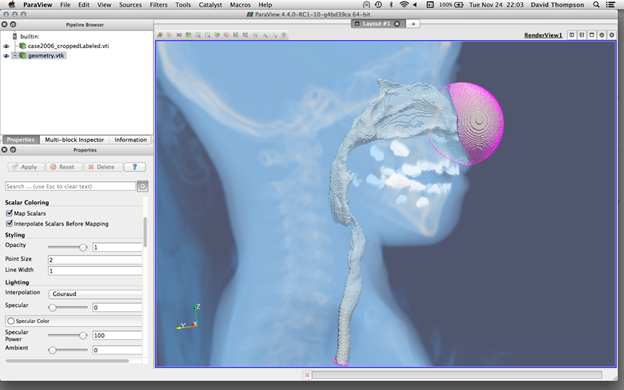Click the Specular Power slider
The width and height of the screenshot is (624, 390).
(x=68, y=335)
